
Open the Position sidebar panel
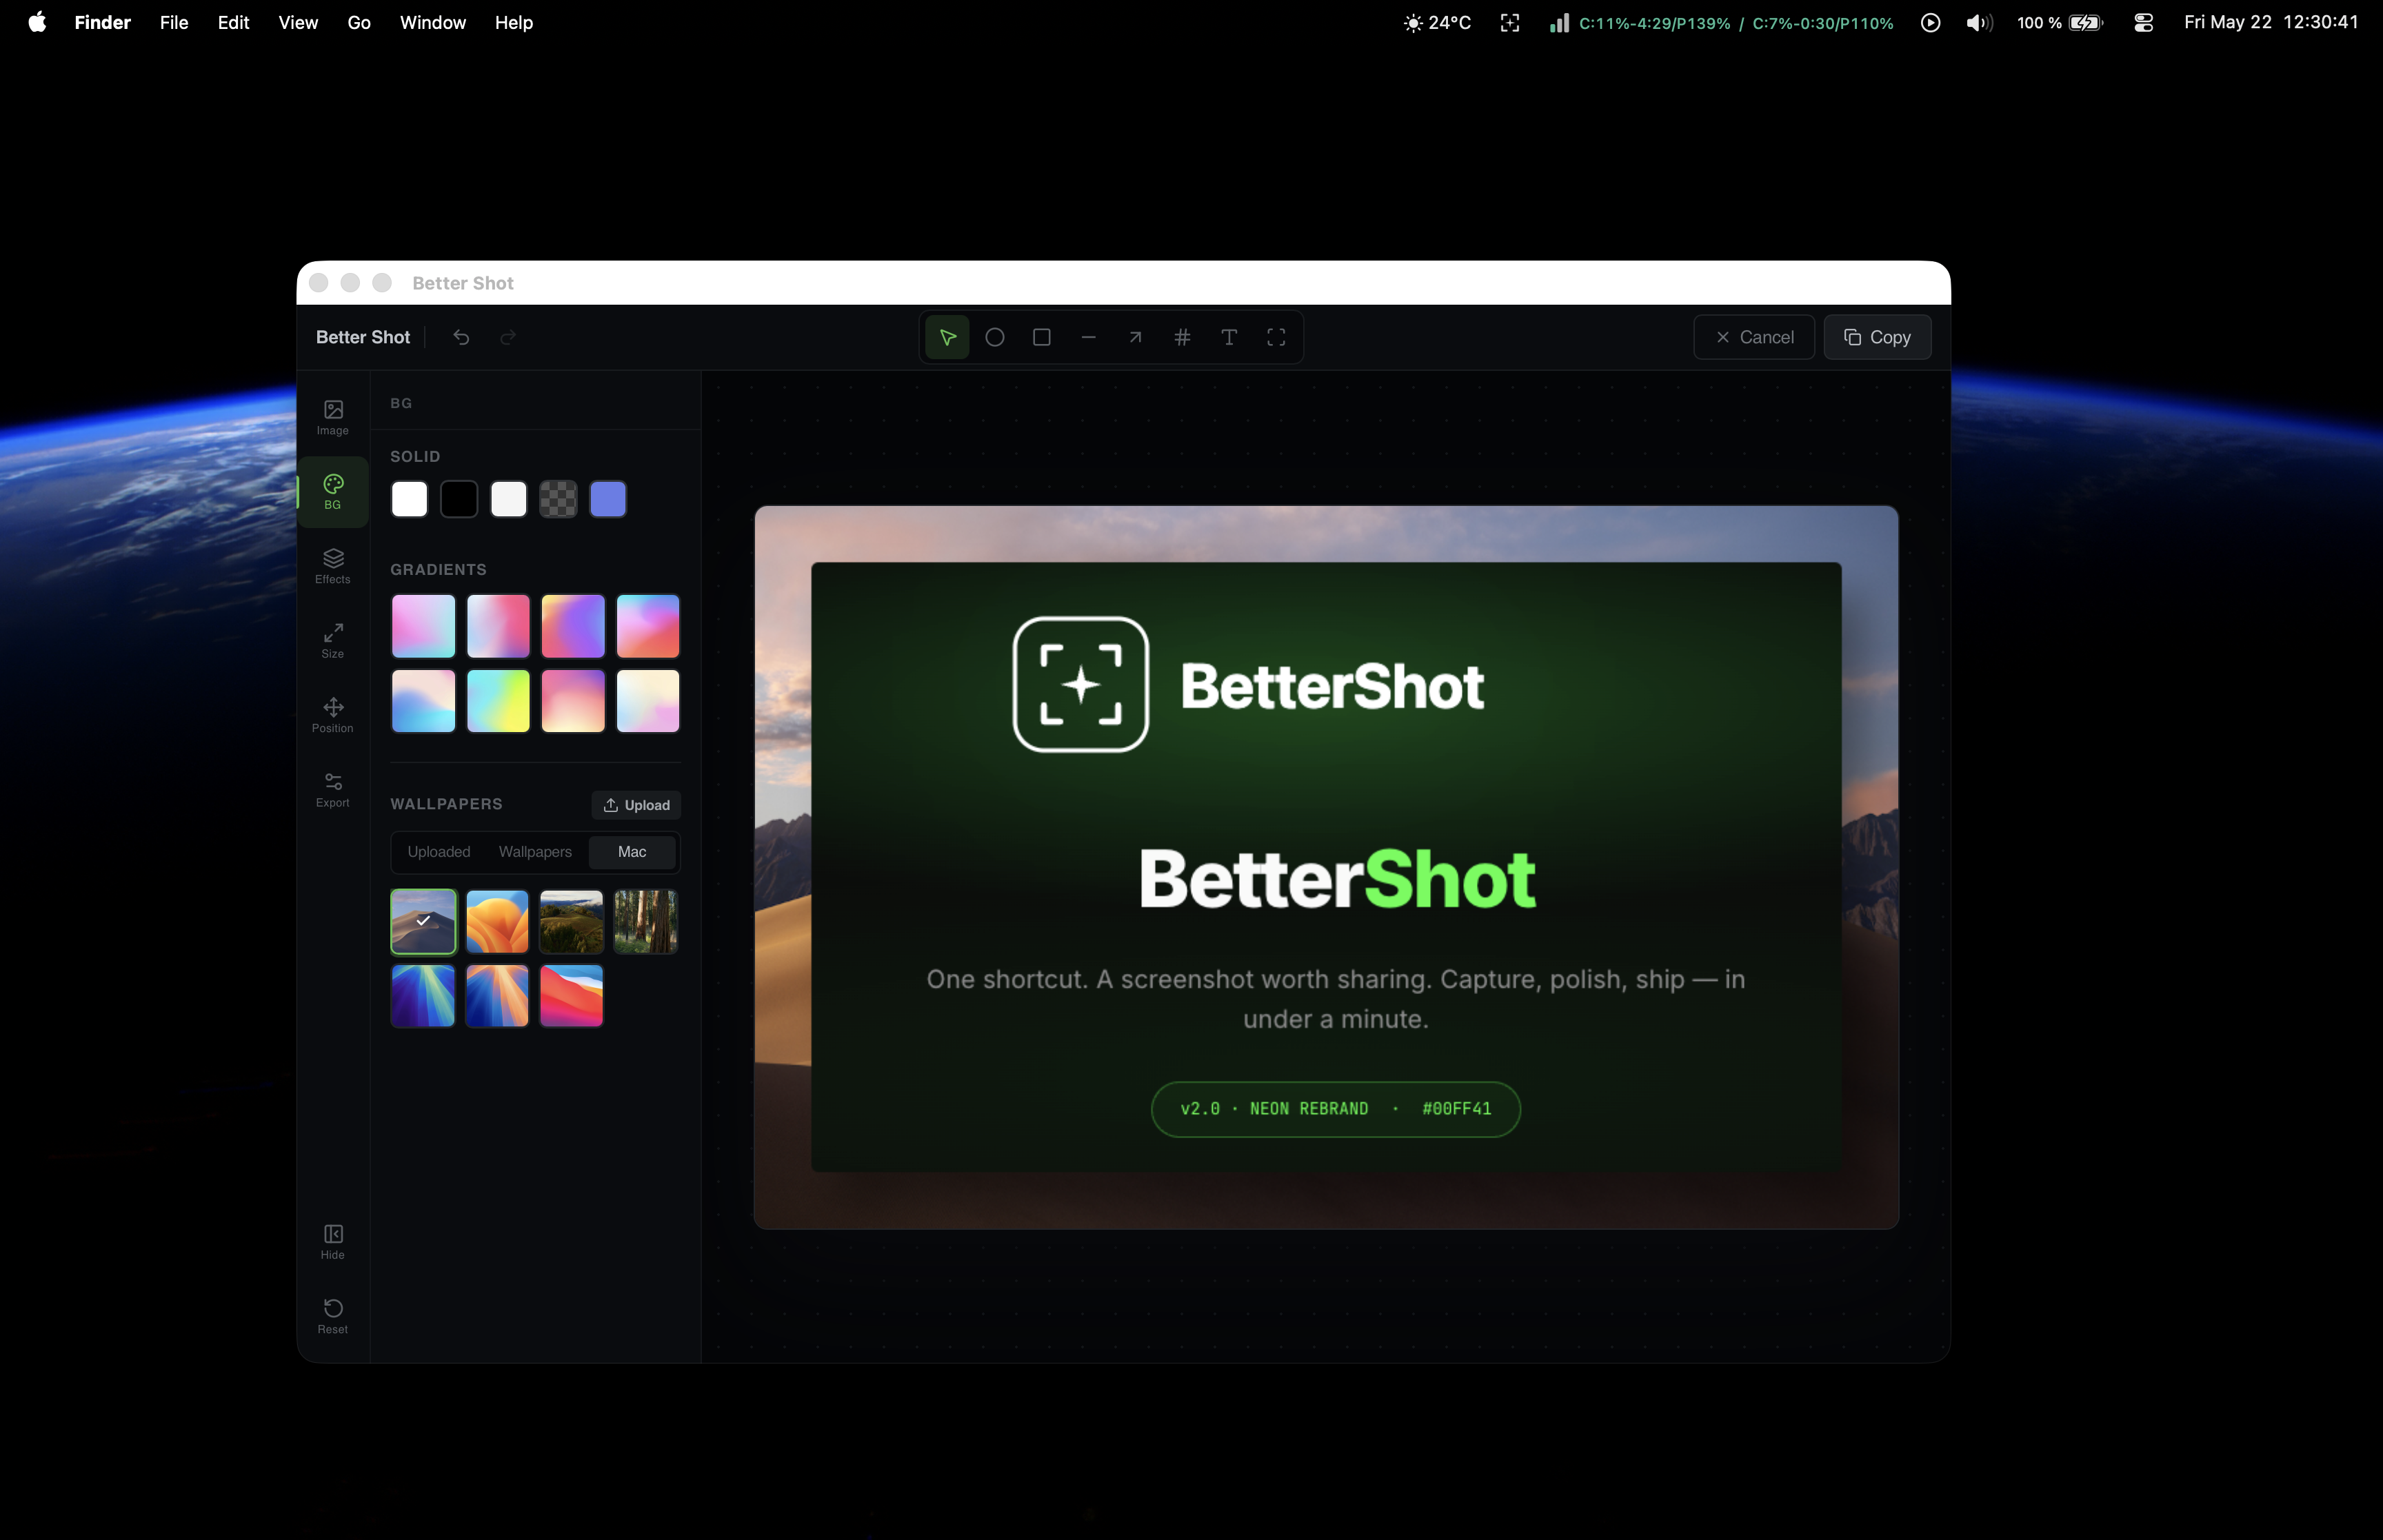point(333,715)
